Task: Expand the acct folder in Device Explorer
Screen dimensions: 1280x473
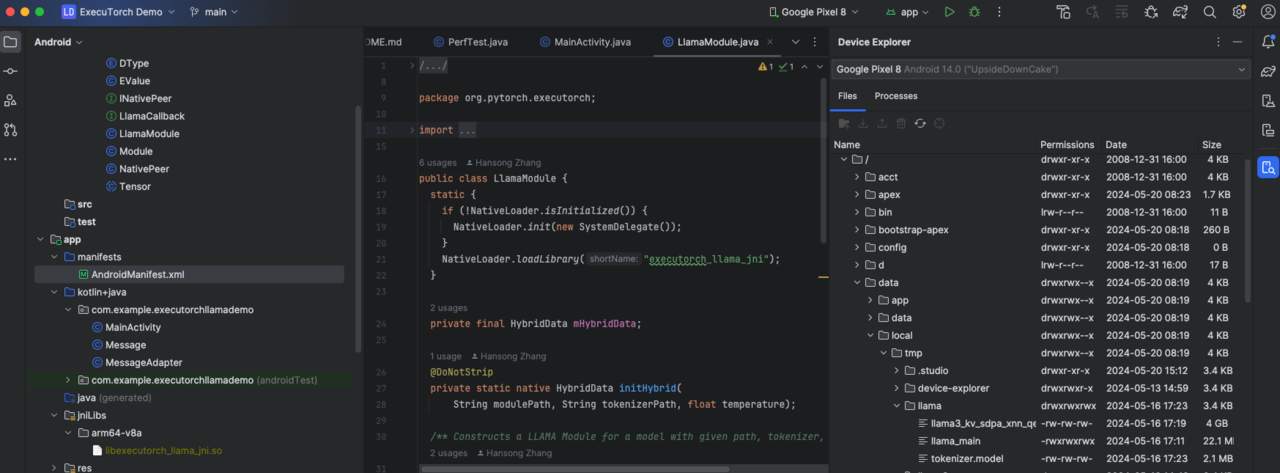Action: point(857,177)
